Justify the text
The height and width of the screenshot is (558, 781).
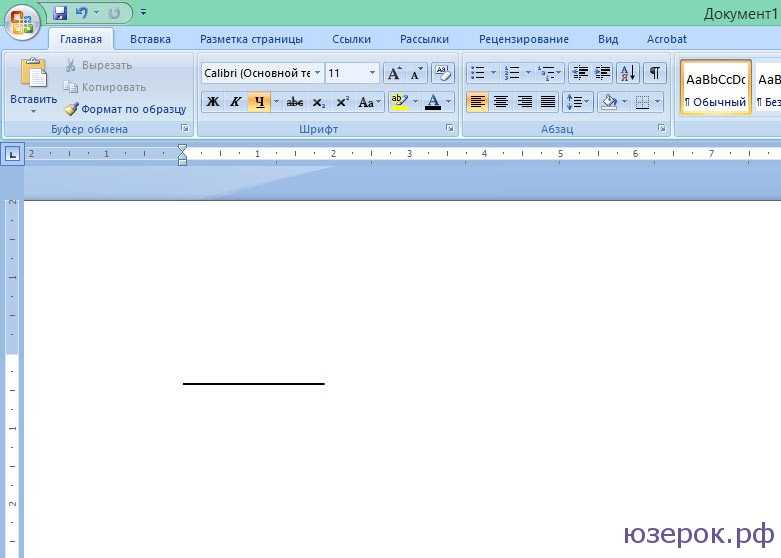[x=548, y=102]
